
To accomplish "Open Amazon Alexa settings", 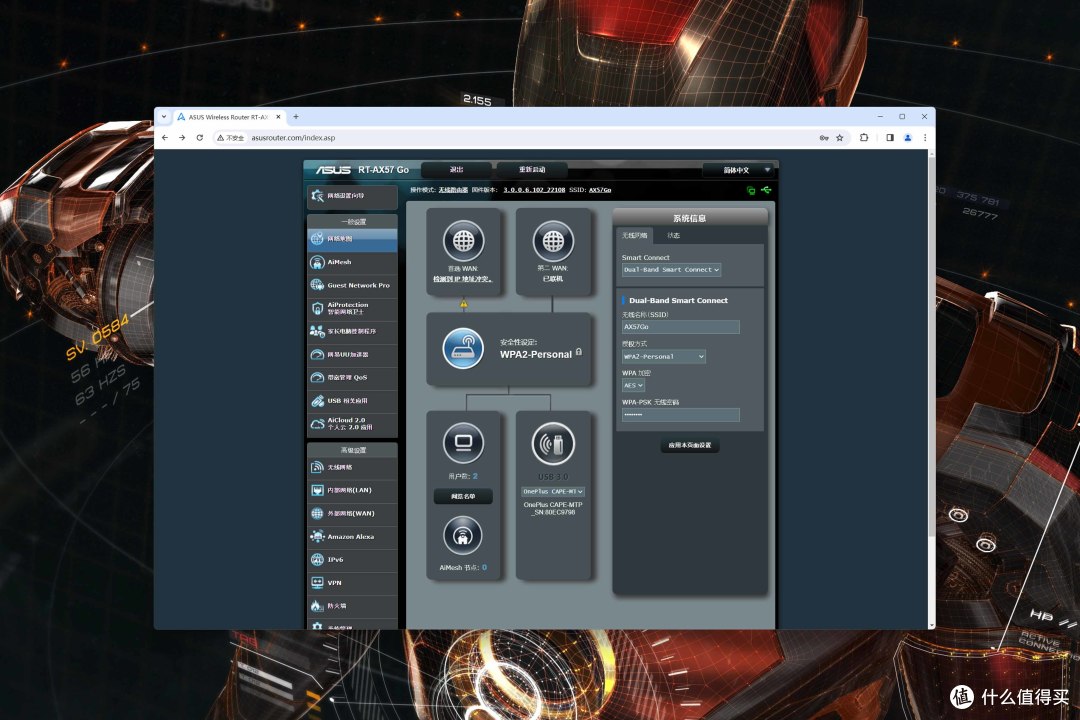I will pyautogui.click(x=352, y=536).
